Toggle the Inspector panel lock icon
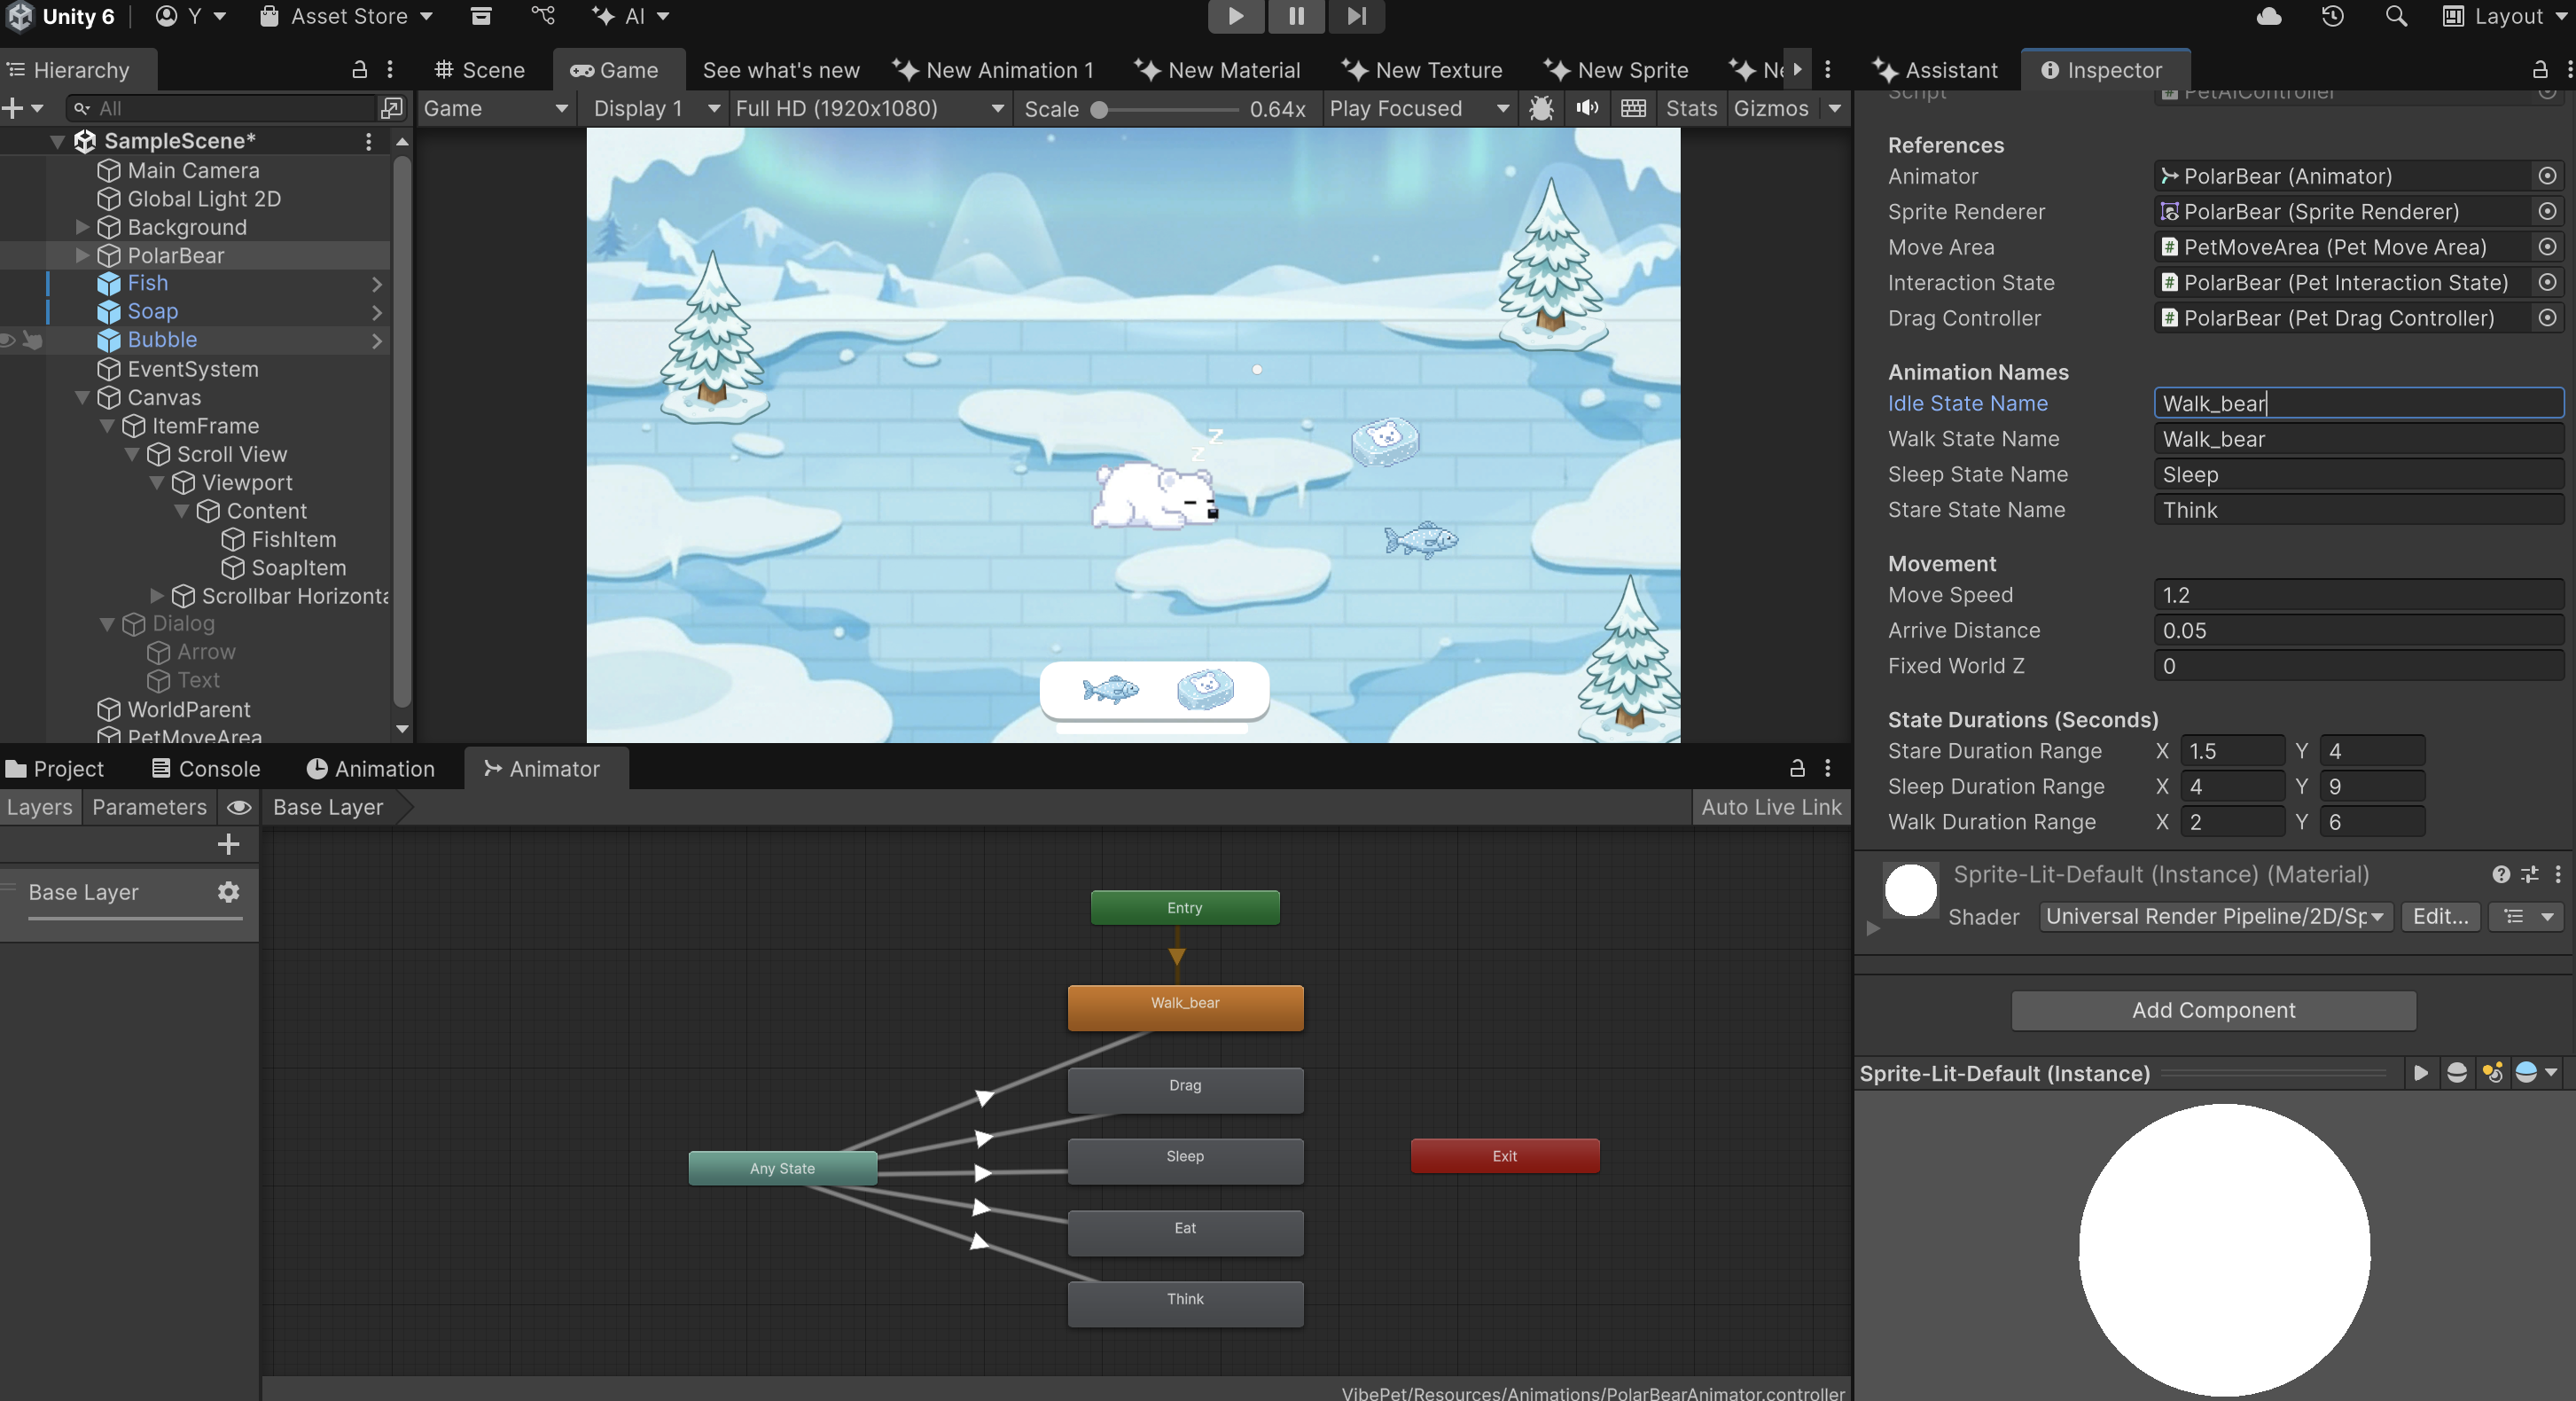 2539,69
